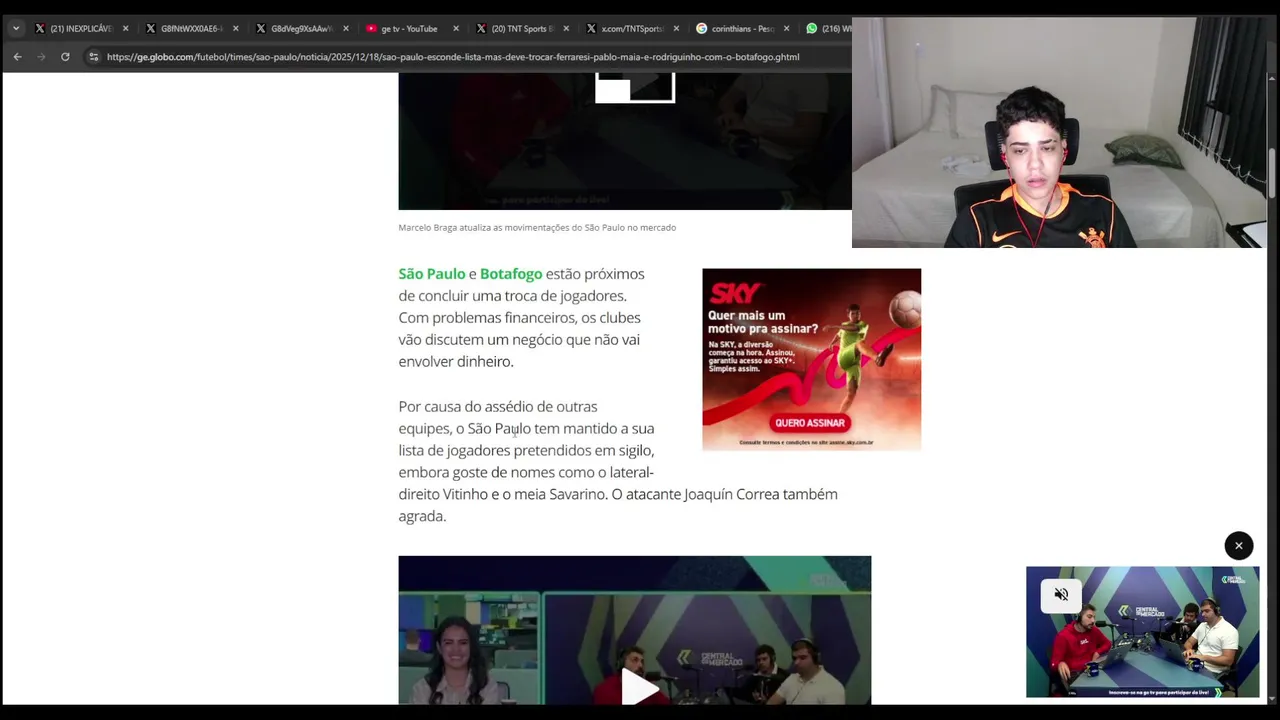Click 'QUERO ASSINAR' button in SKY ad
This screenshot has width=1280, height=720.
pos(810,423)
